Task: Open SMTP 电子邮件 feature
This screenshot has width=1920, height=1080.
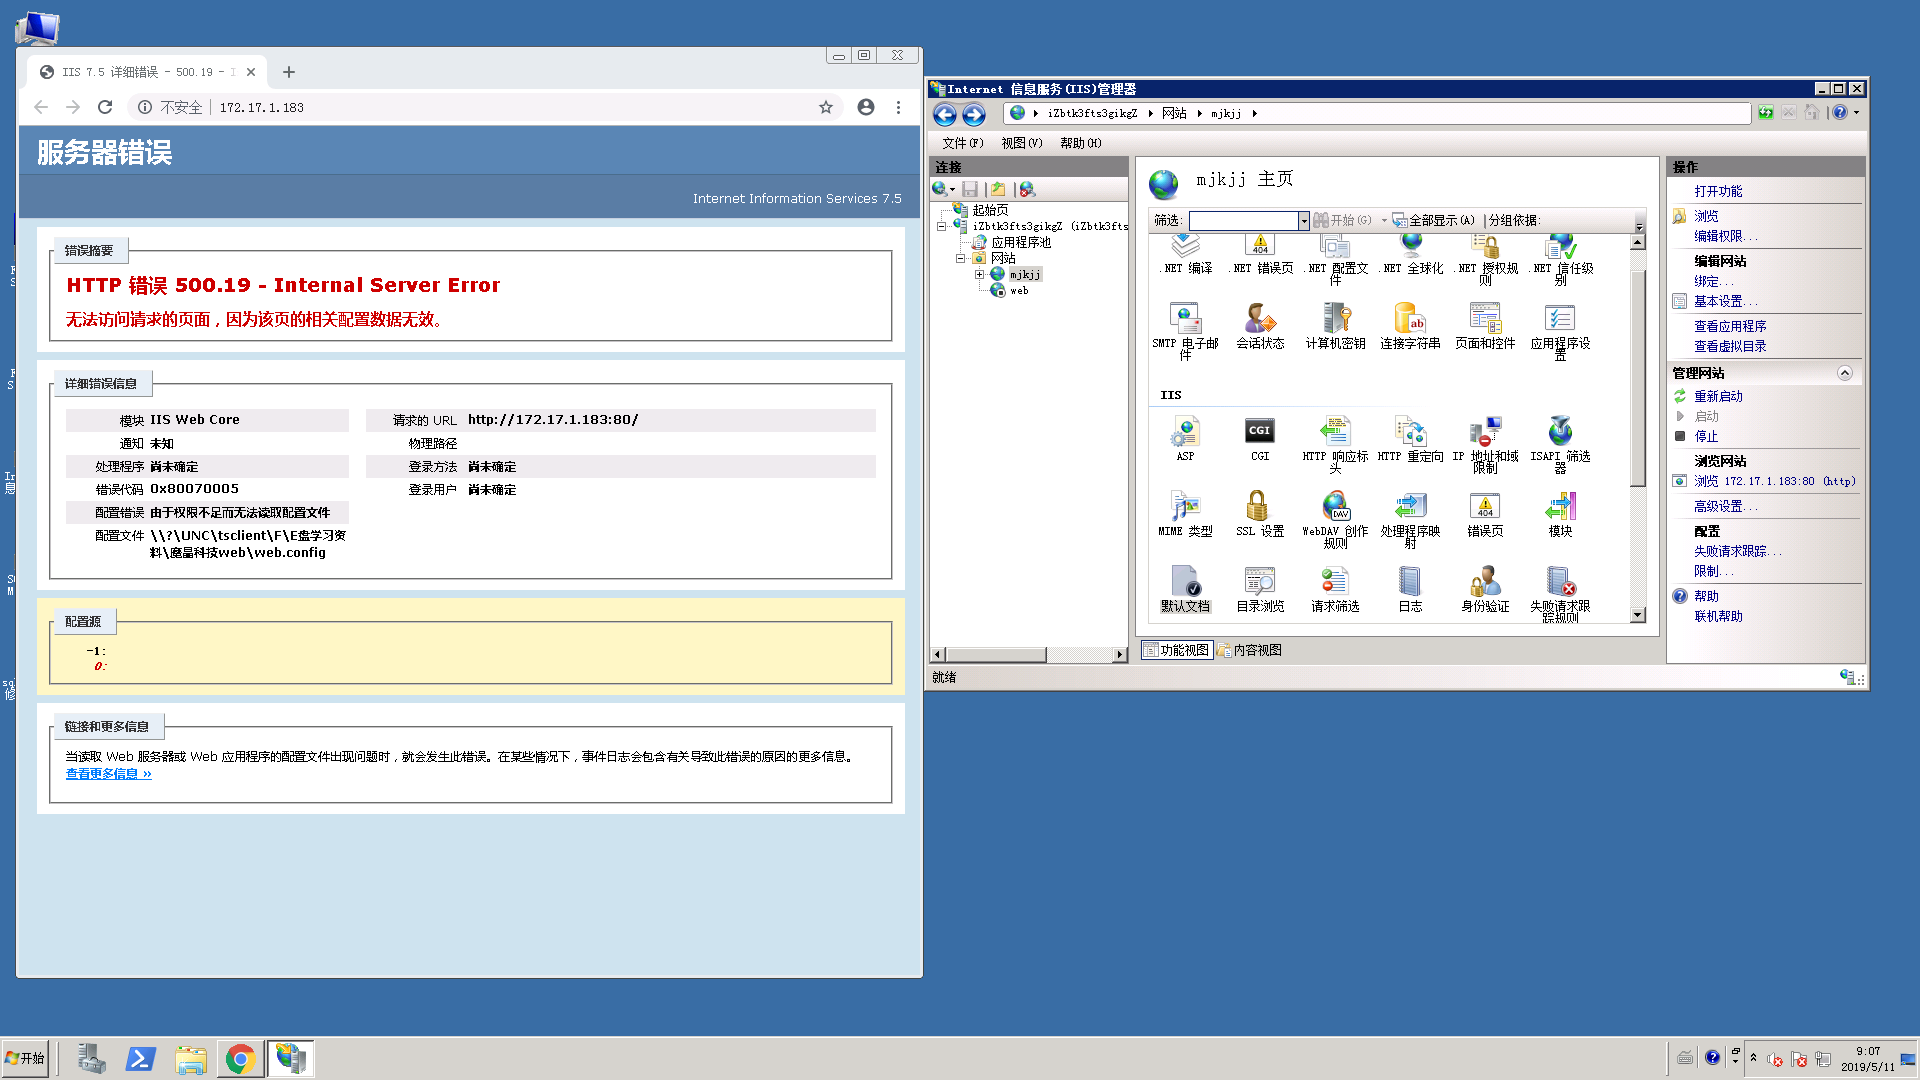Action: (x=1185, y=331)
